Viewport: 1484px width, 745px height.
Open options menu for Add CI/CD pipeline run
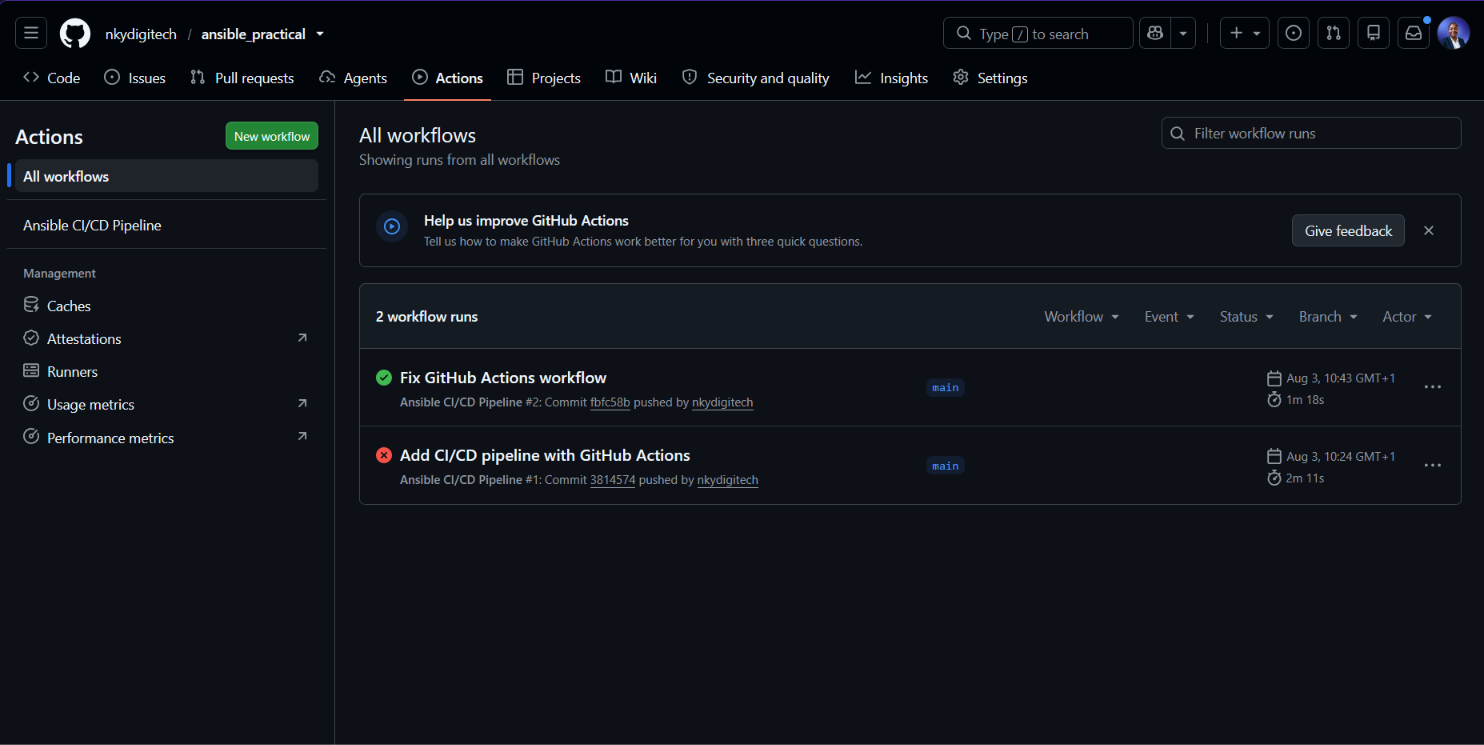(1432, 465)
